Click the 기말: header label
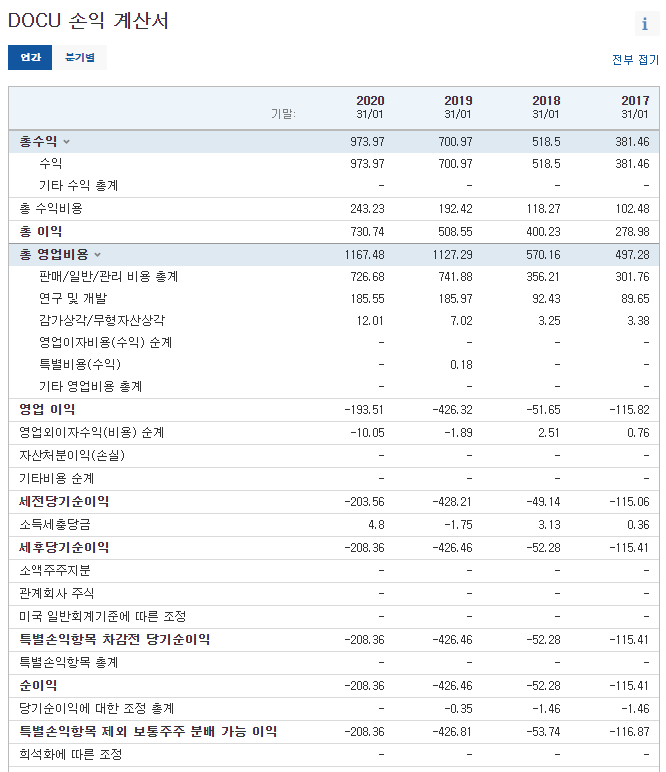This screenshot has width=666, height=772. [x=284, y=114]
